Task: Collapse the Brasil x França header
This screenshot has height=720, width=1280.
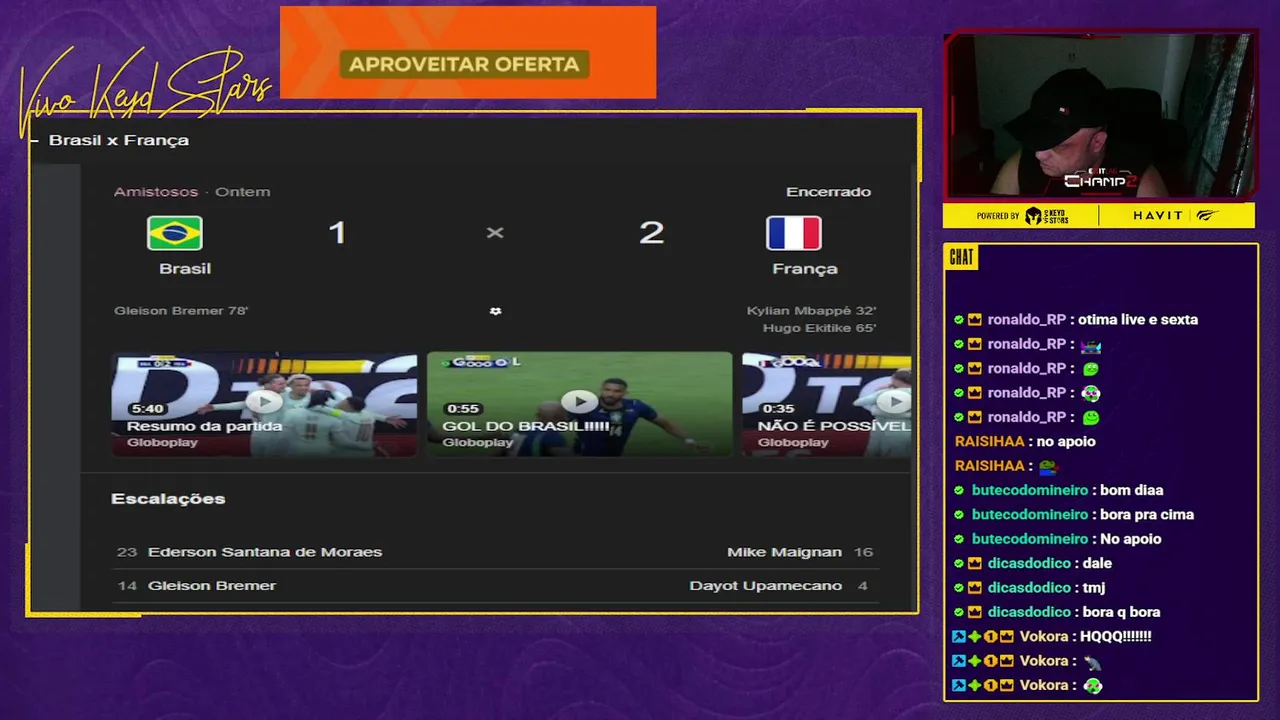Action: 36,140
